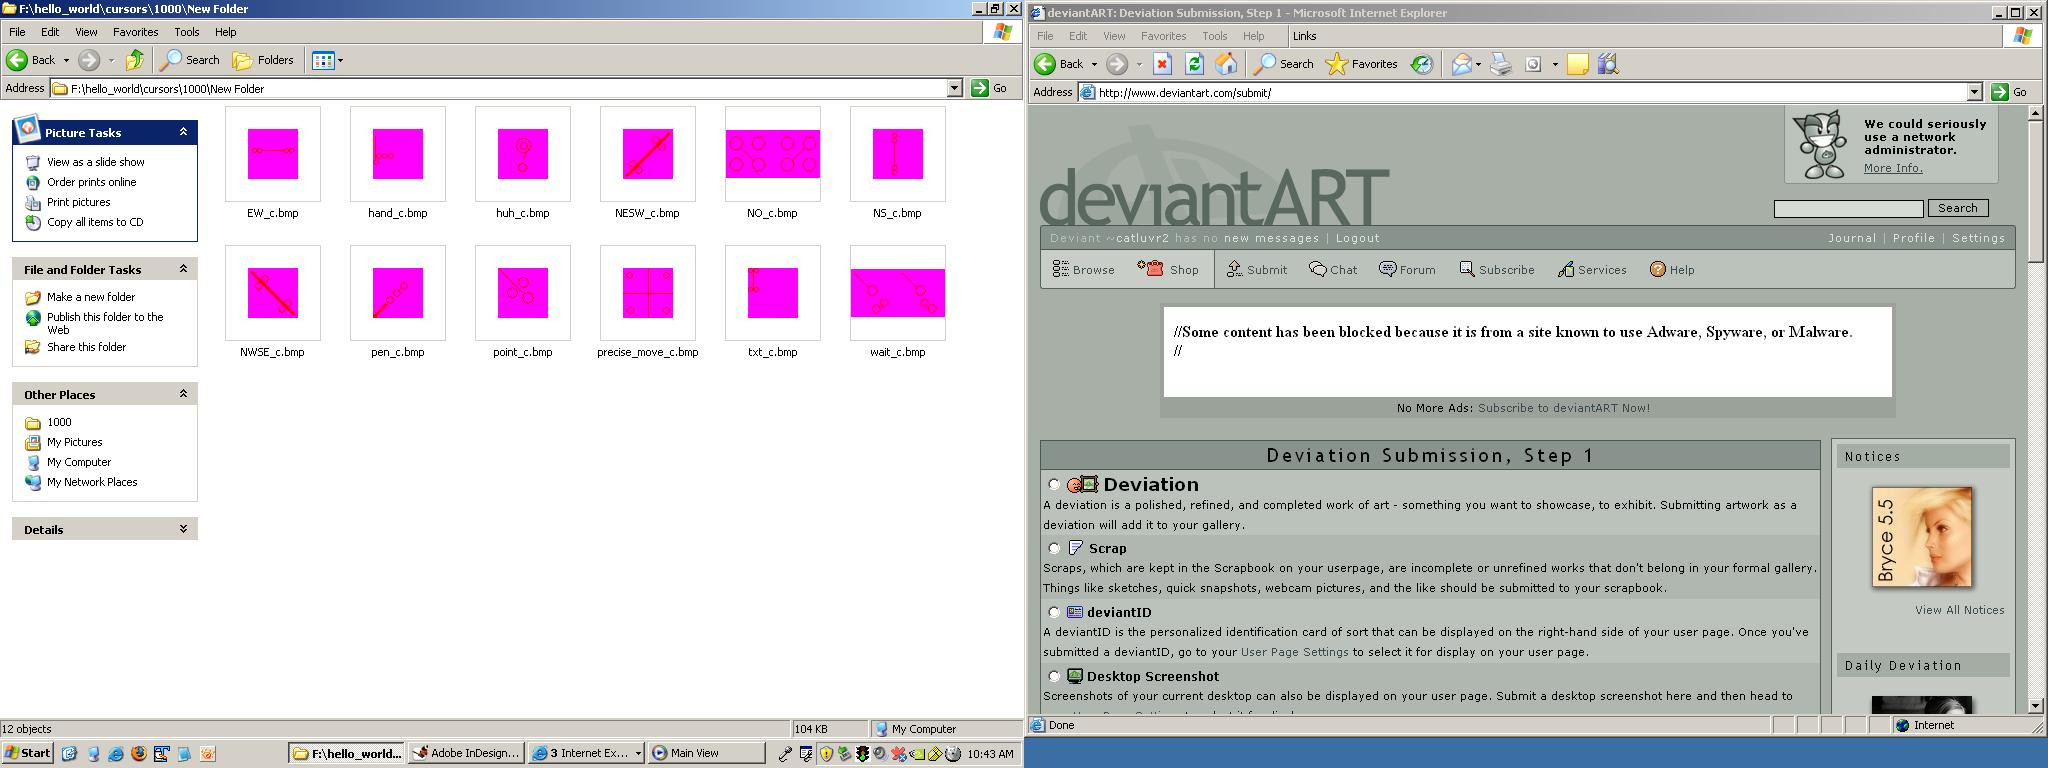Screen dimensions: 2048x768
Task: Open deviantART Browse section
Action: click(x=1083, y=269)
